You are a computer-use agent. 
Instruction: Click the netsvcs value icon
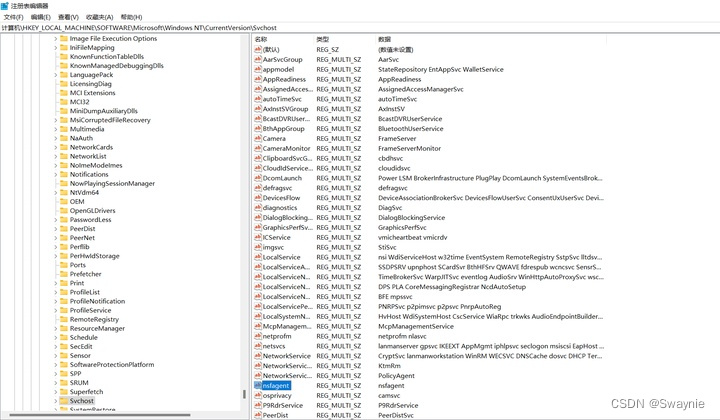point(258,346)
